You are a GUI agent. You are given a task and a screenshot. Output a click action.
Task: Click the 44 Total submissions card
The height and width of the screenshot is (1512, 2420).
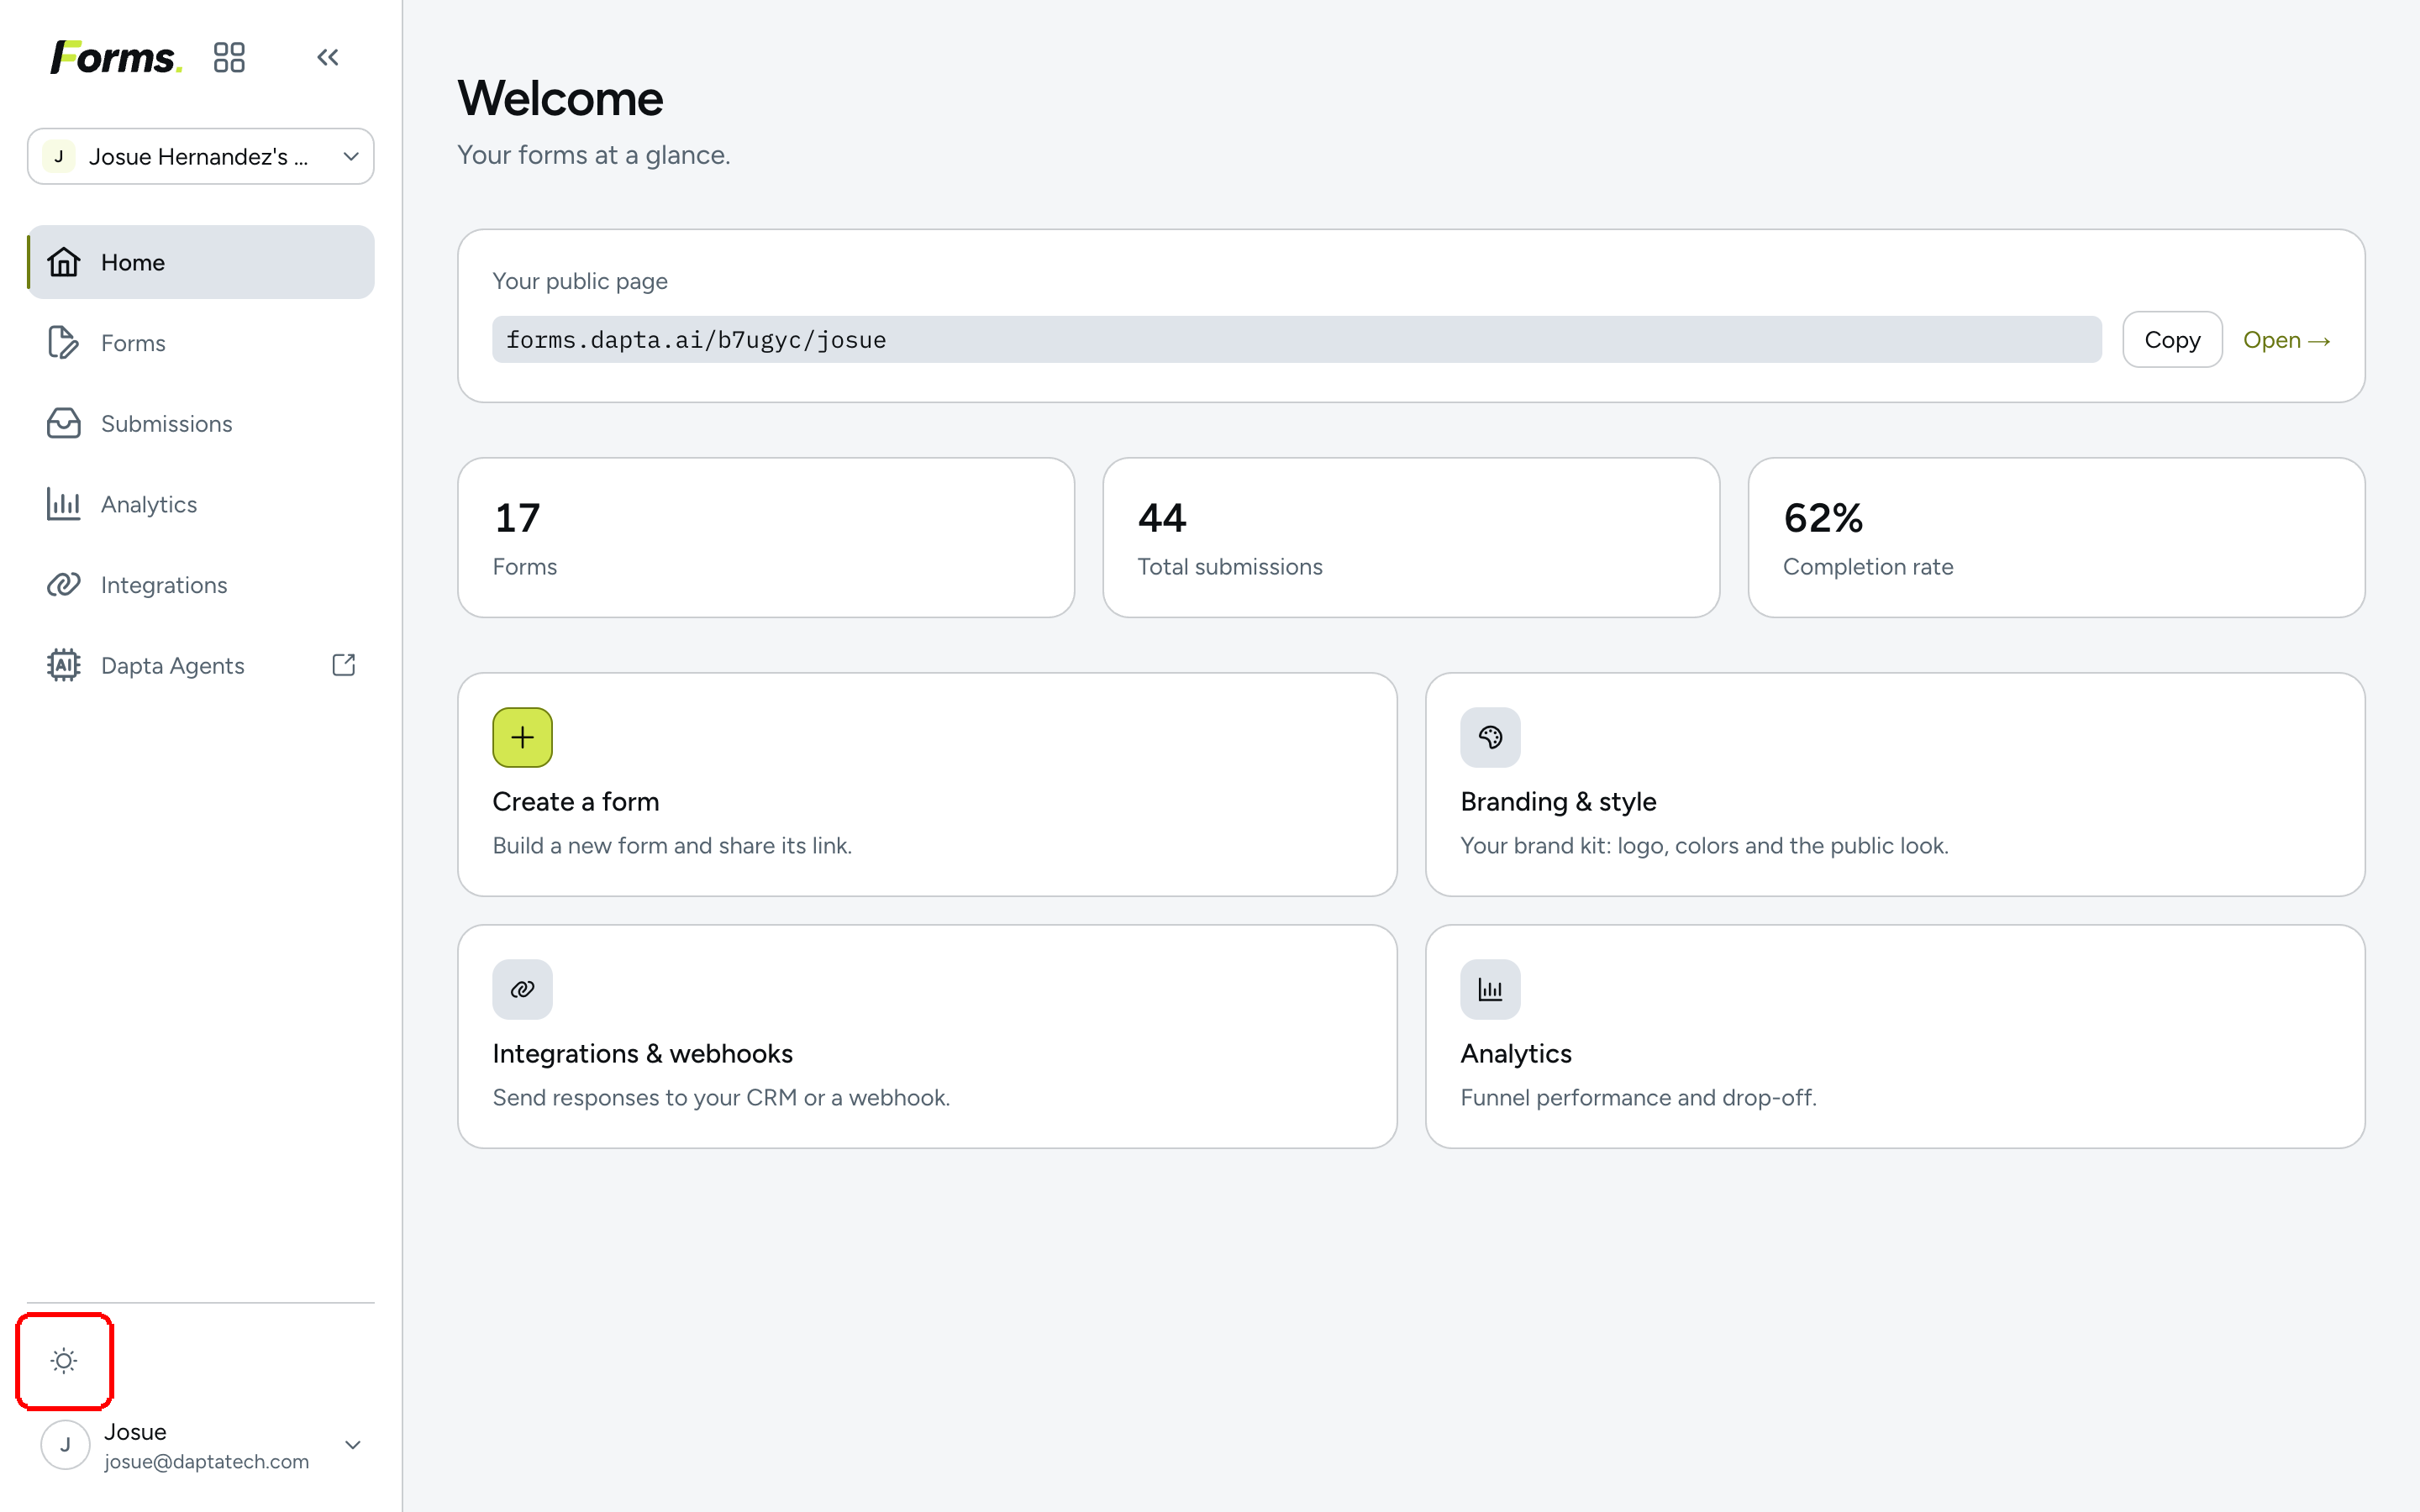[x=1411, y=538]
